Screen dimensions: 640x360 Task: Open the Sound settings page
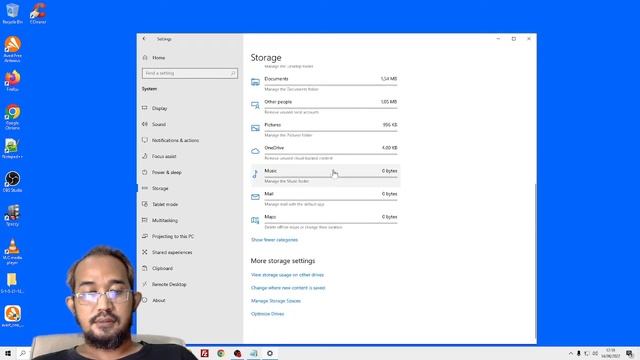[x=159, y=124]
